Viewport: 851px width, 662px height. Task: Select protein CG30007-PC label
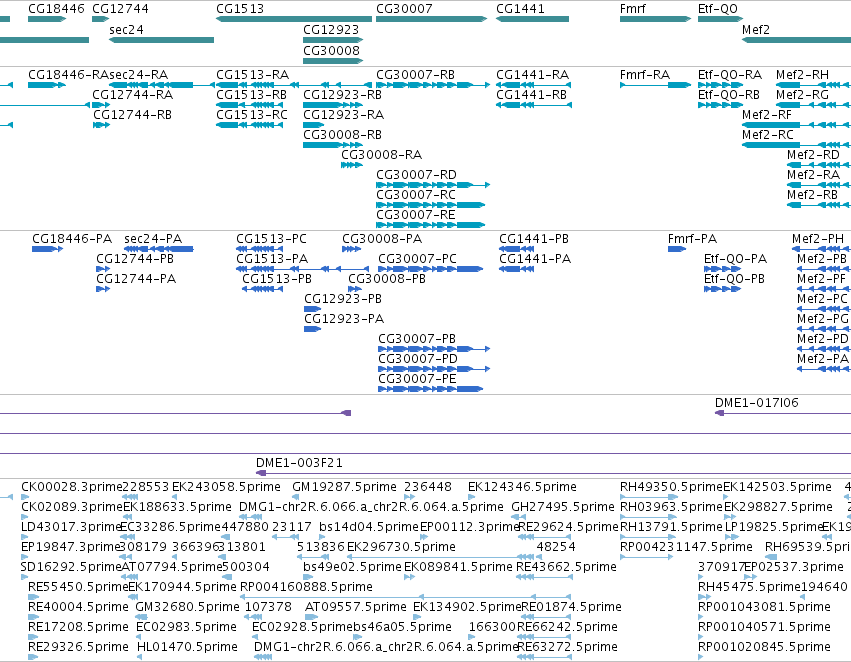click(417, 259)
